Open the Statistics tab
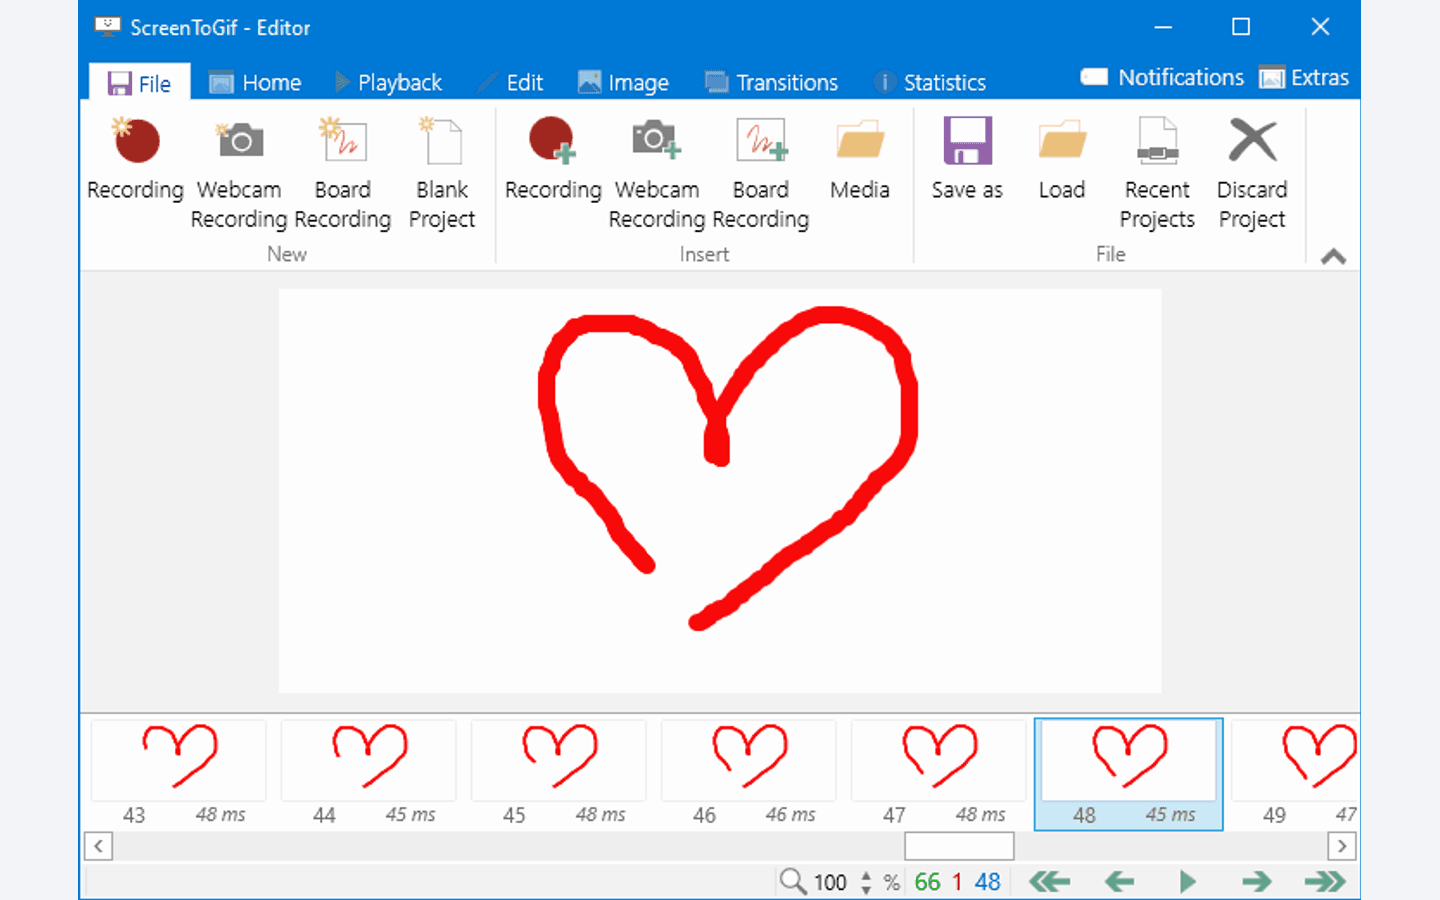The height and width of the screenshot is (900, 1440). tap(931, 83)
